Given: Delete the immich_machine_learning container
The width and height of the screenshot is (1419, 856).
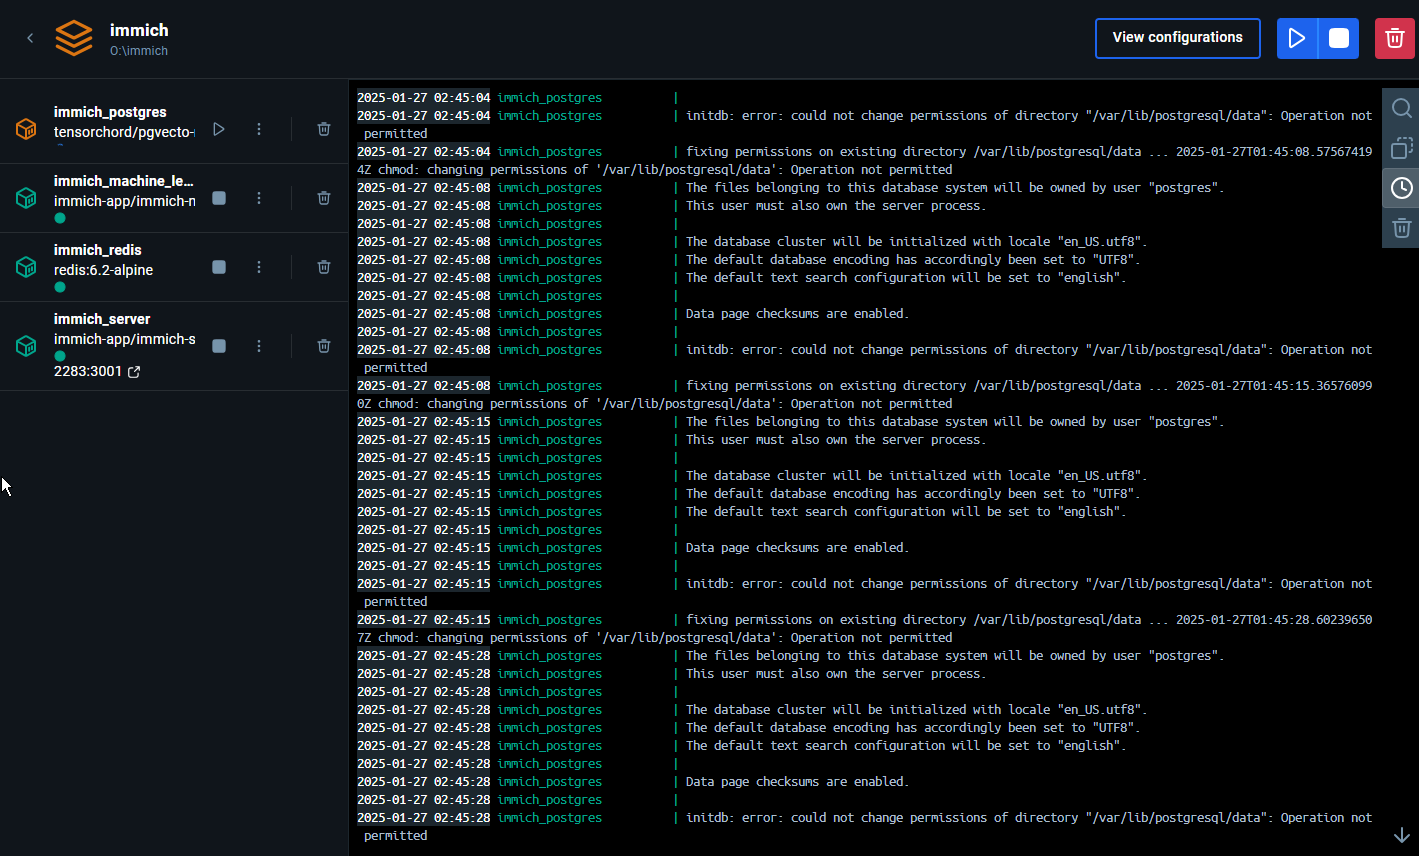Looking at the screenshot, I should pos(324,198).
